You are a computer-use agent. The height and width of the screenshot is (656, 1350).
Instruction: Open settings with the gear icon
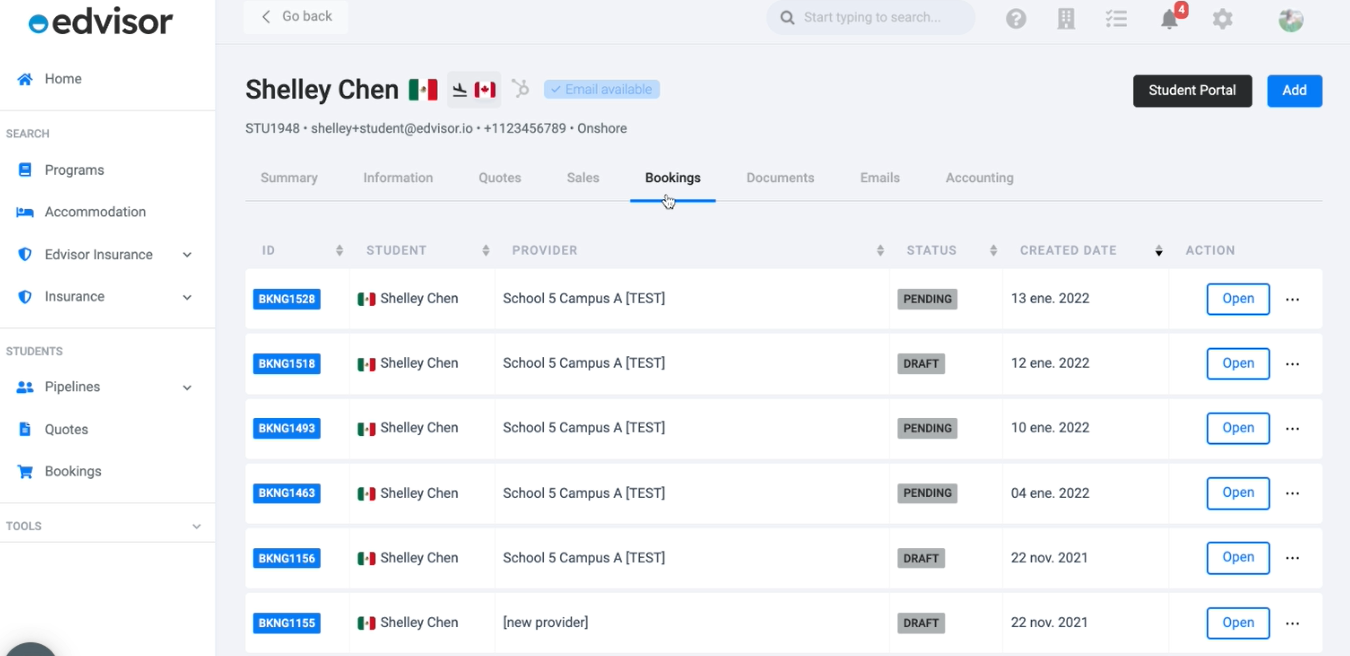click(1222, 19)
